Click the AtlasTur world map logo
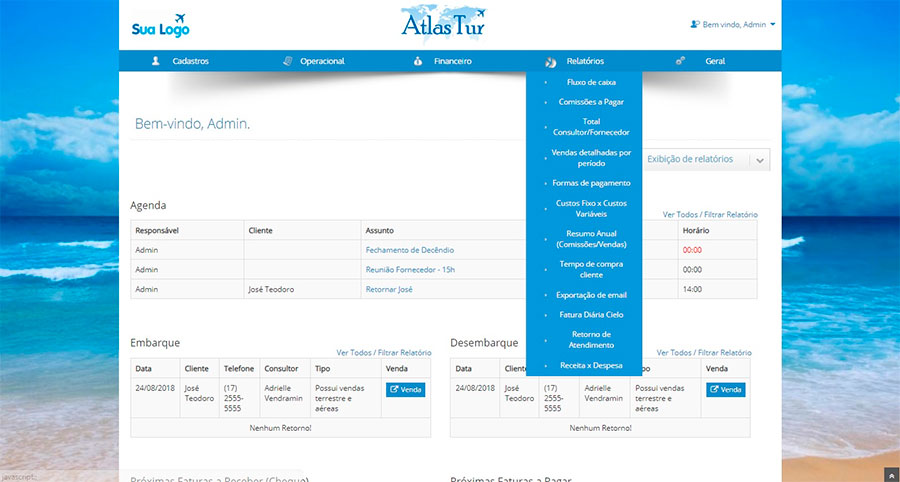The height and width of the screenshot is (482, 900). click(444, 23)
